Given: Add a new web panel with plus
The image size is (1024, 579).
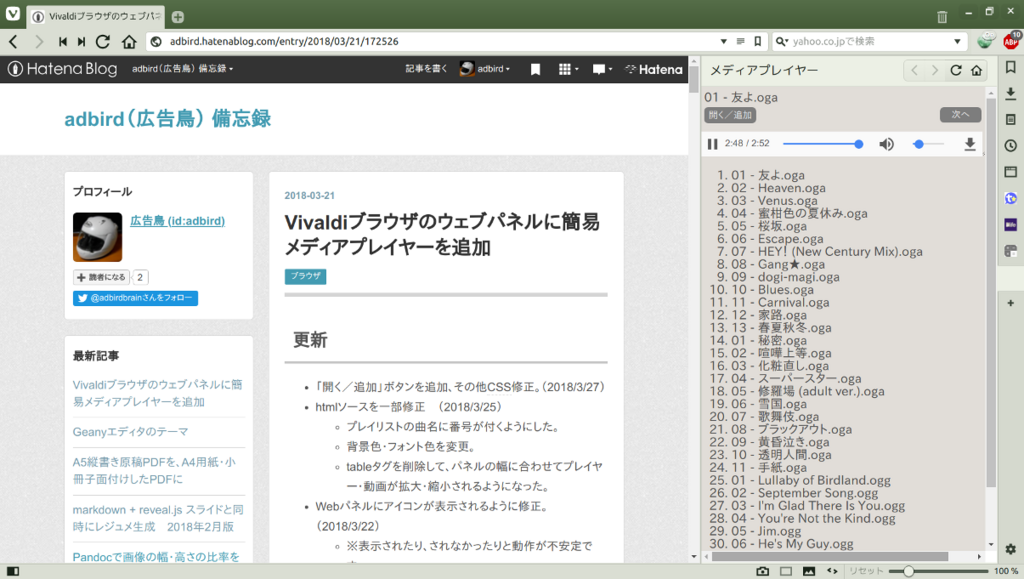Looking at the screenshot, I should [1010, 304].
